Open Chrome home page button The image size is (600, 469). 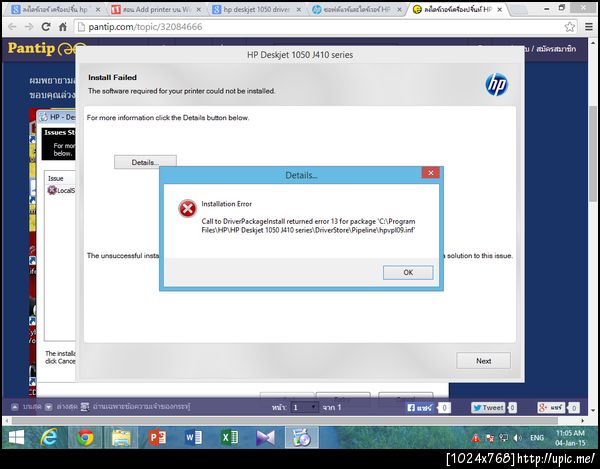point(63,26)
